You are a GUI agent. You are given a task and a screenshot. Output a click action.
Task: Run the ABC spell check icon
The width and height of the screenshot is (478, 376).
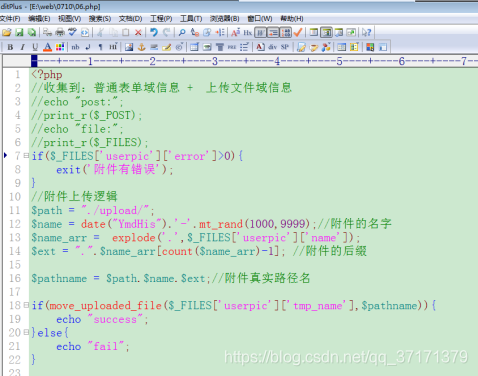point(72,32)
